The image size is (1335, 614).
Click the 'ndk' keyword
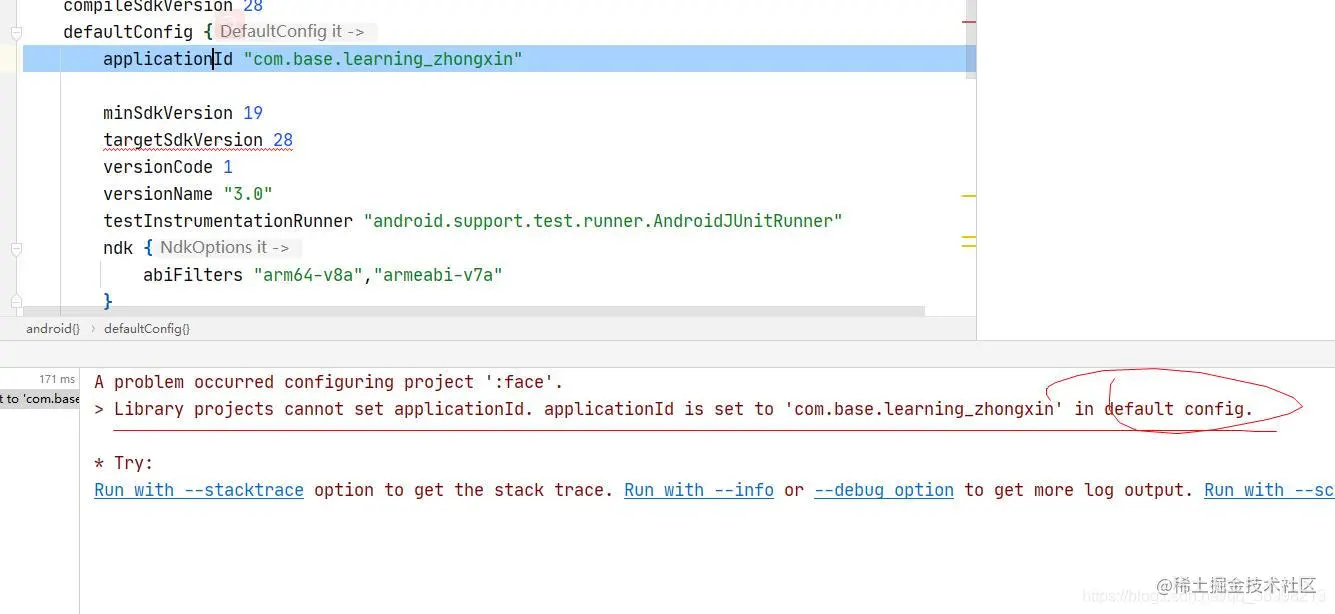118,248
